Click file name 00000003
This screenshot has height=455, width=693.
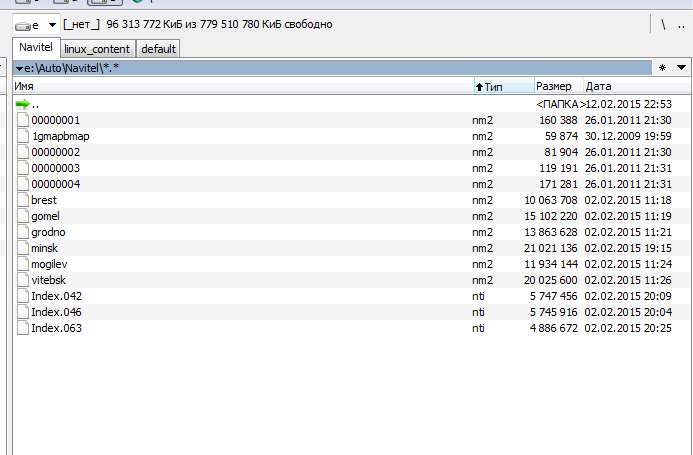(x=56, y=168)
